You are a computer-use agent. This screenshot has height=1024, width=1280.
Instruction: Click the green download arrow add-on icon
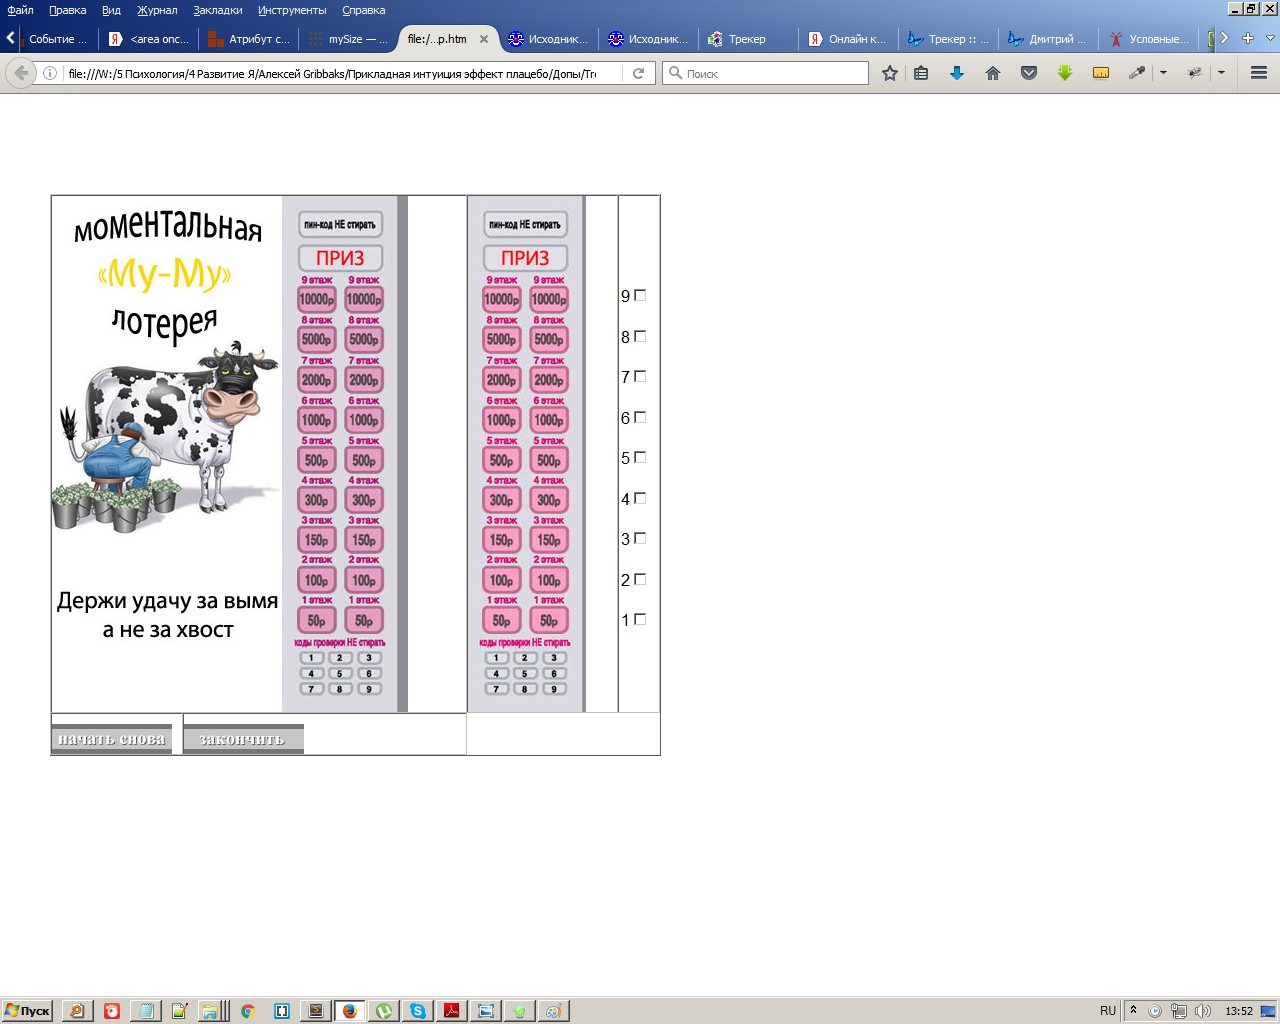pyautogui.click(x=1065, y=73)
